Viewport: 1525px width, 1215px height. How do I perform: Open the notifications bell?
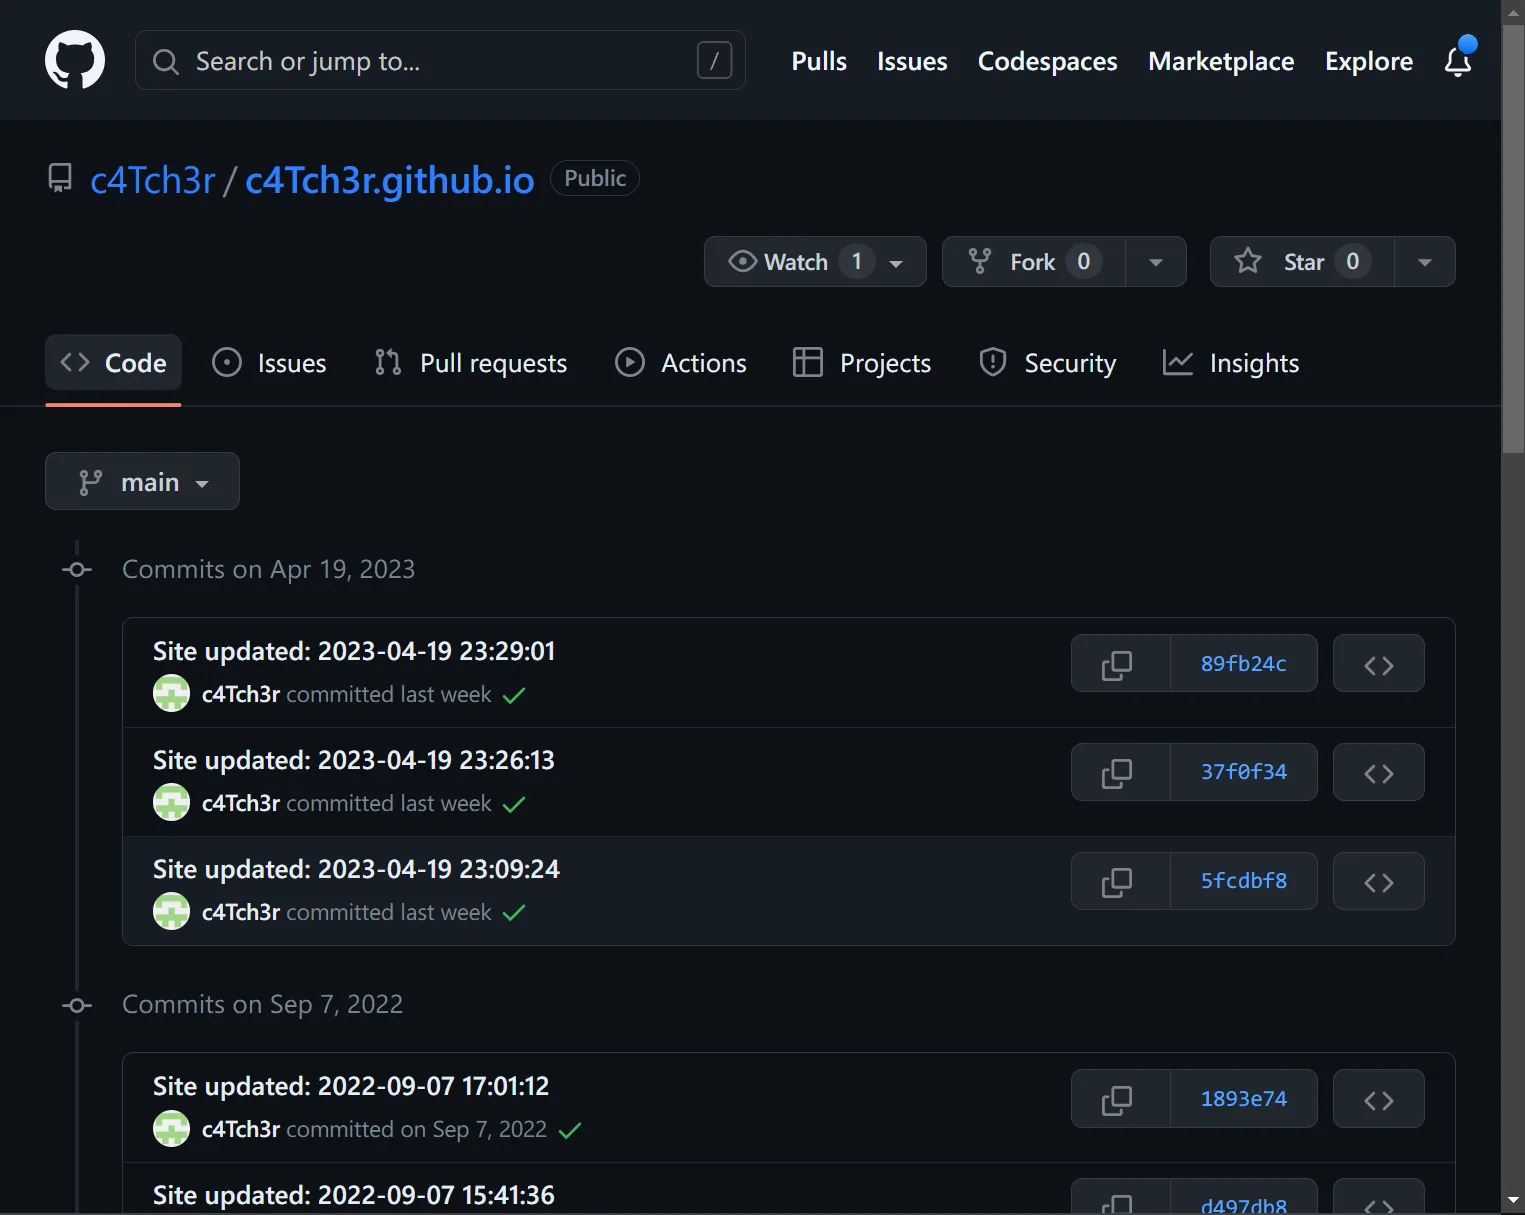1458,61
